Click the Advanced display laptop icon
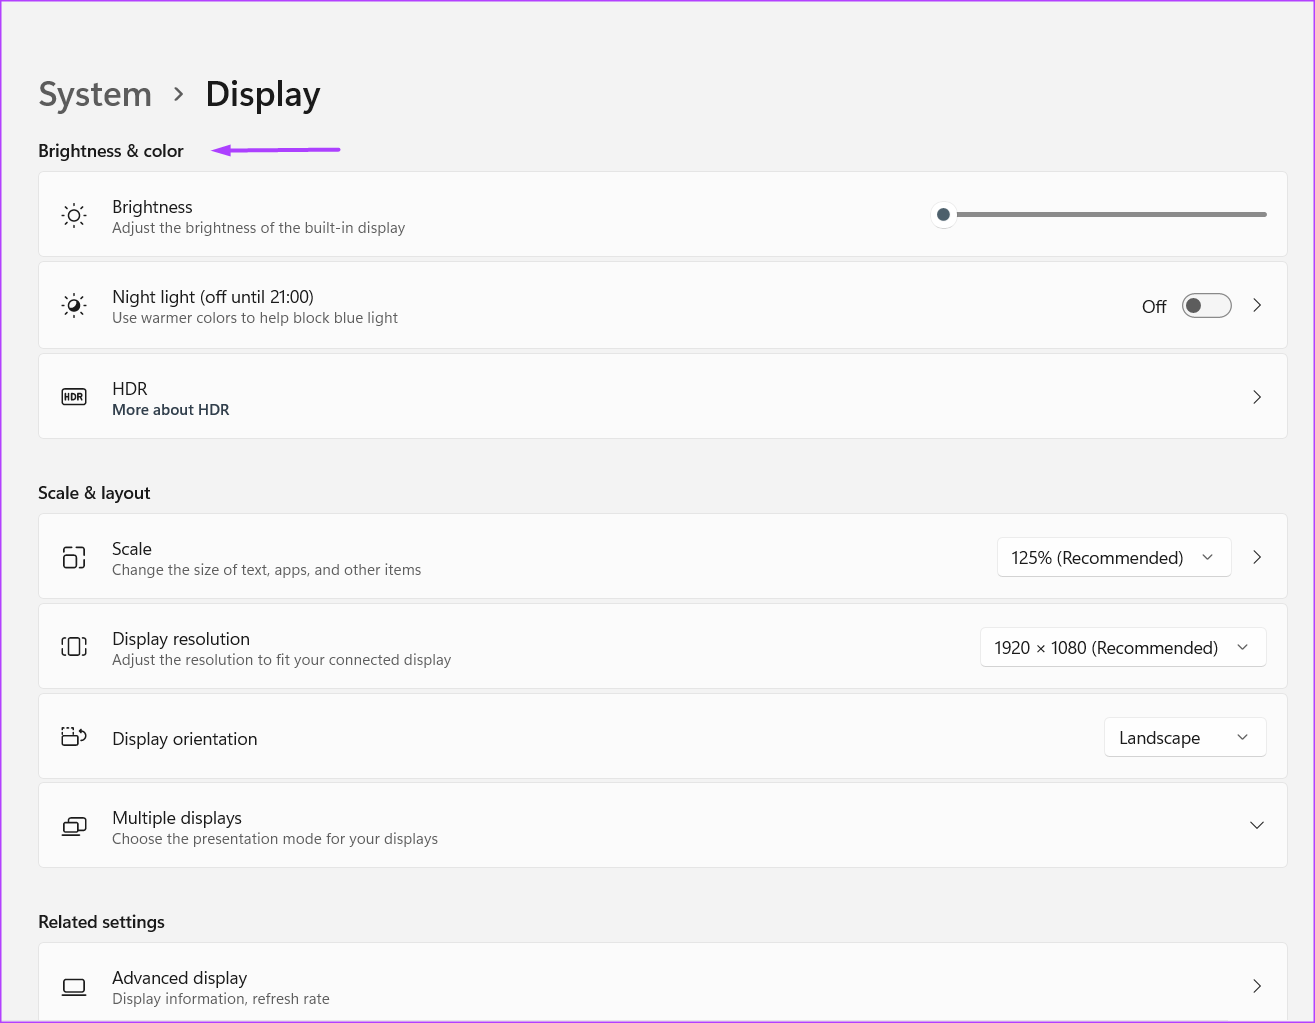 [74, 987]
